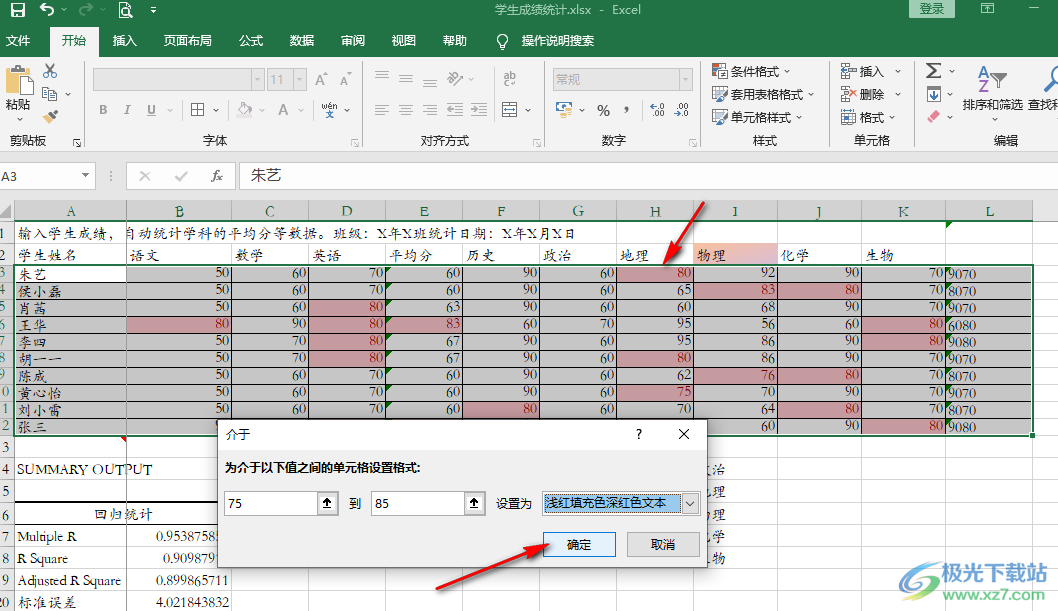The width and height of the screenshot is (1058, 611).
Task: Click the 插入 cells button
Action: [870, 71]
